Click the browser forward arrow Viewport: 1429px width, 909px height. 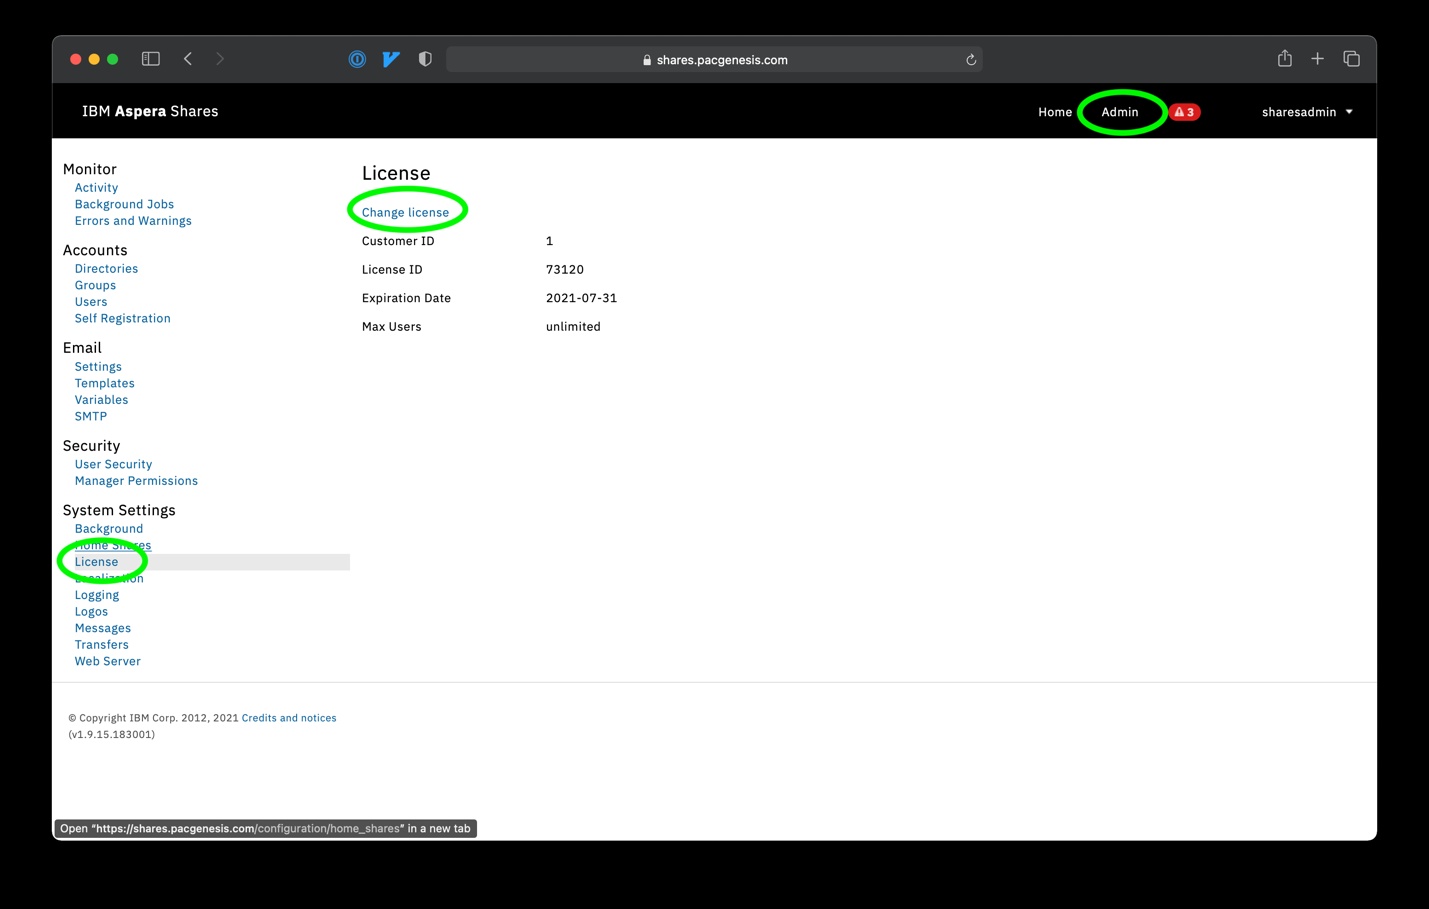pos(220,59)
